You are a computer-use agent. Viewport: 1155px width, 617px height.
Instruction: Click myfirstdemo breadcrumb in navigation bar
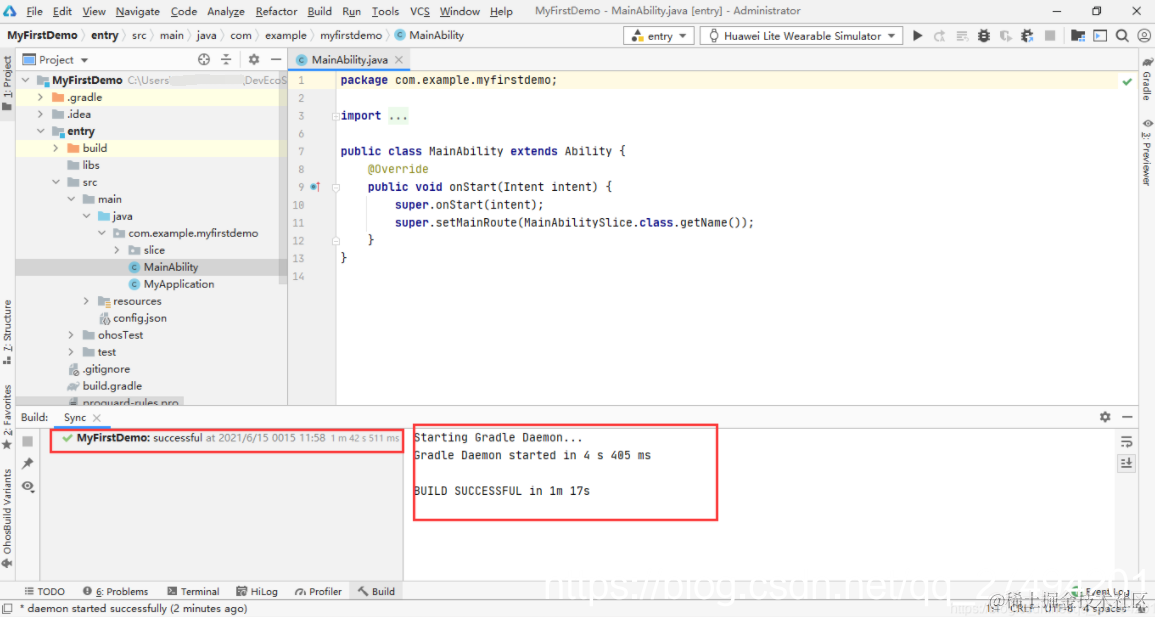[x=351, y=35]
